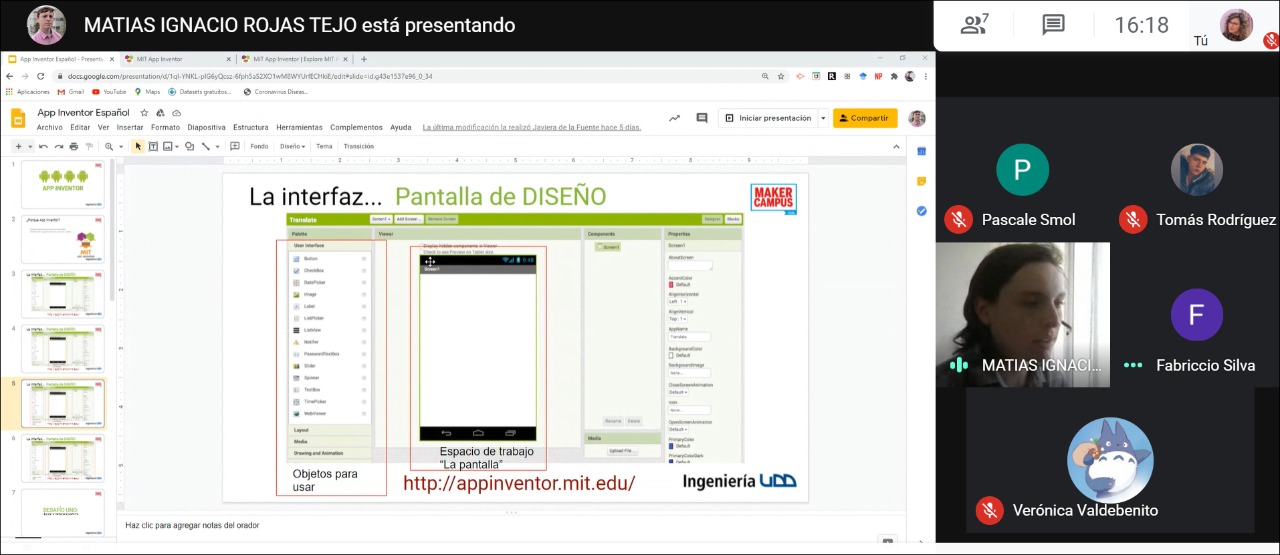This screenshot has height=555, width=1280.
Task: Open the Archivo menu
Action: point(49,128)
